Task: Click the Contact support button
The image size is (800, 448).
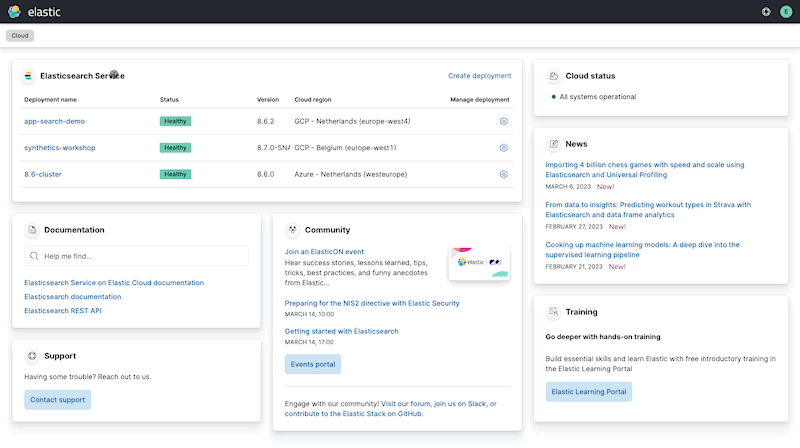Action: point(58,400)
